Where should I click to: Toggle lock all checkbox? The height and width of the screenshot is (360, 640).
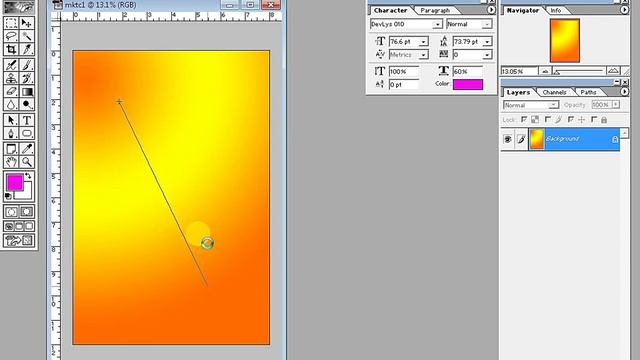pyautogui.click(x=594, y=120)
